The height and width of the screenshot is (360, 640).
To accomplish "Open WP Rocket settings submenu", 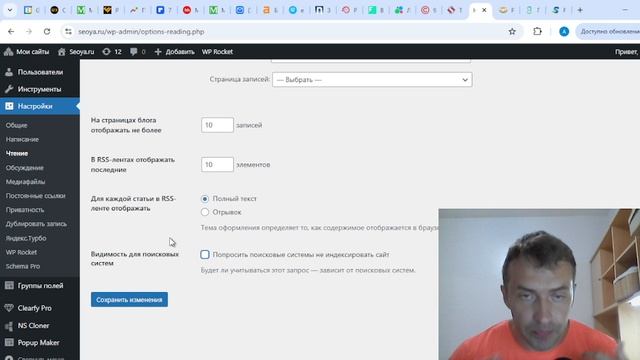I will [x=21, y=252].
